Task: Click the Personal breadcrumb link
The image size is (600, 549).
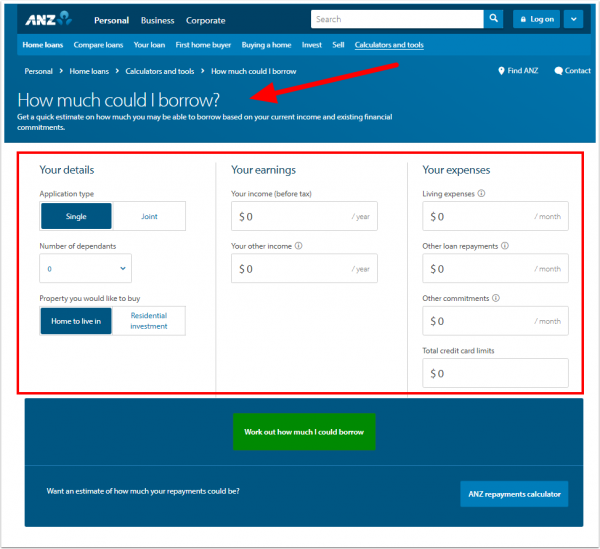Action: click(38, 71)
